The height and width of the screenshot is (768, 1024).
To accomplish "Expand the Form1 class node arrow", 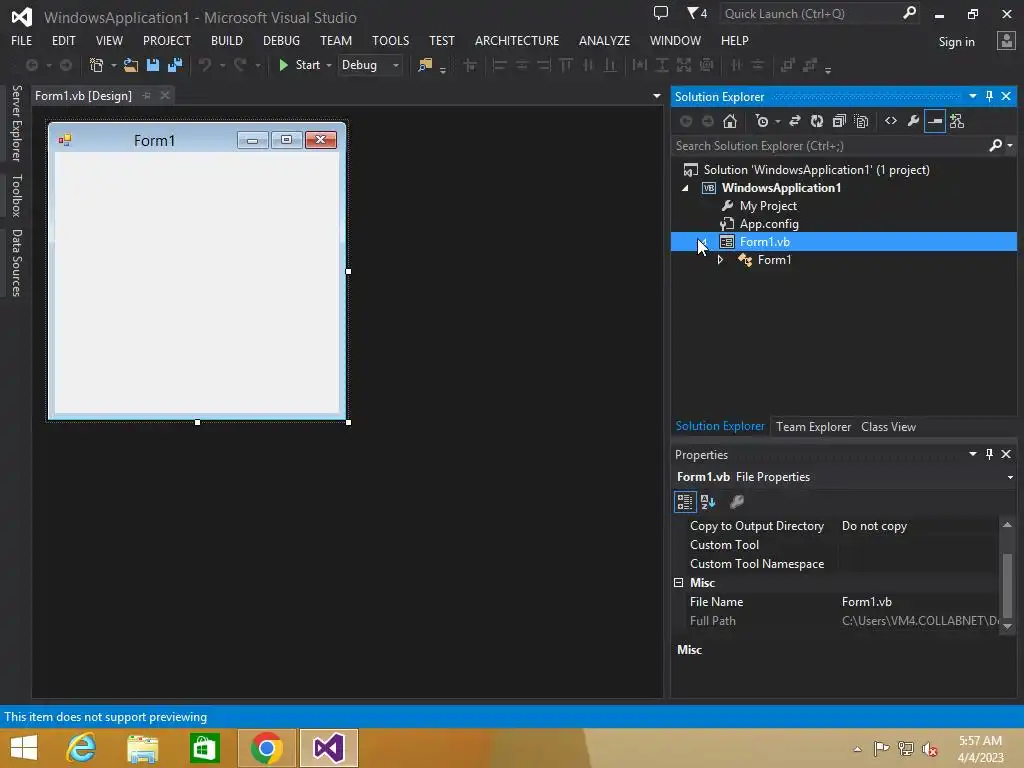I will point(720,260).
